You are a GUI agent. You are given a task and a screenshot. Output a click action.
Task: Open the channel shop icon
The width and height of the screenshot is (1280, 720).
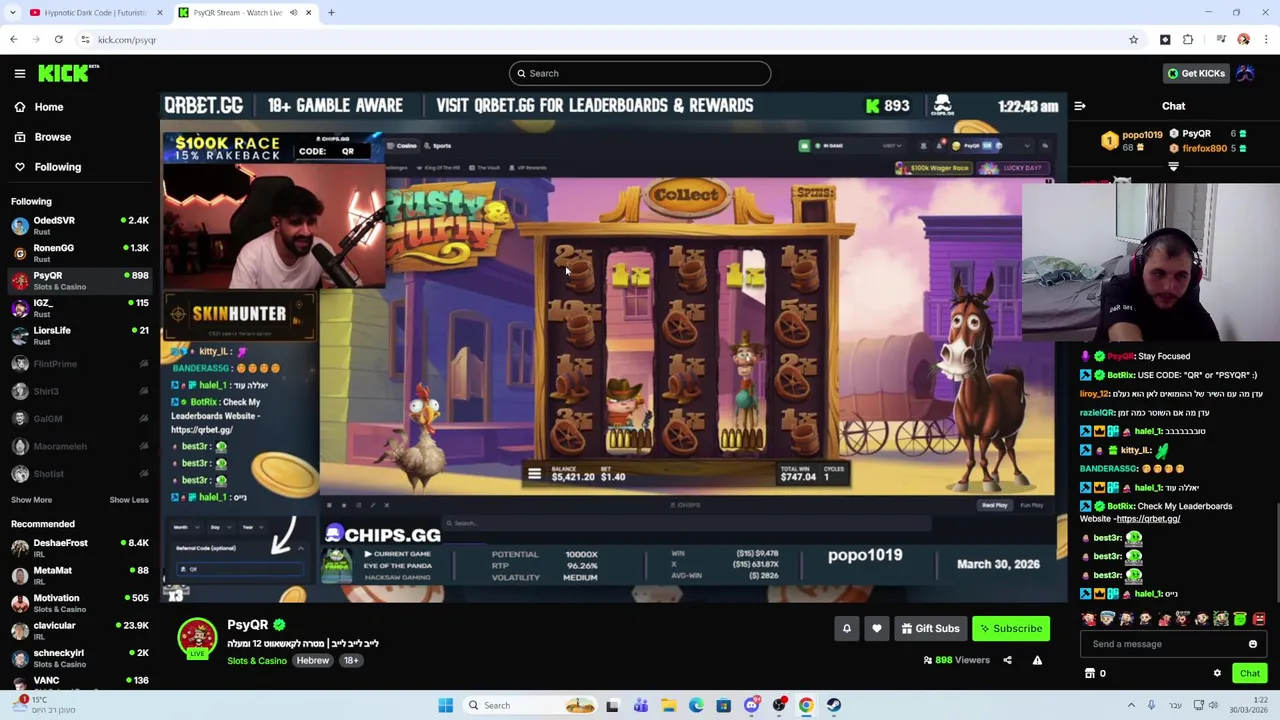(1090, 673)
